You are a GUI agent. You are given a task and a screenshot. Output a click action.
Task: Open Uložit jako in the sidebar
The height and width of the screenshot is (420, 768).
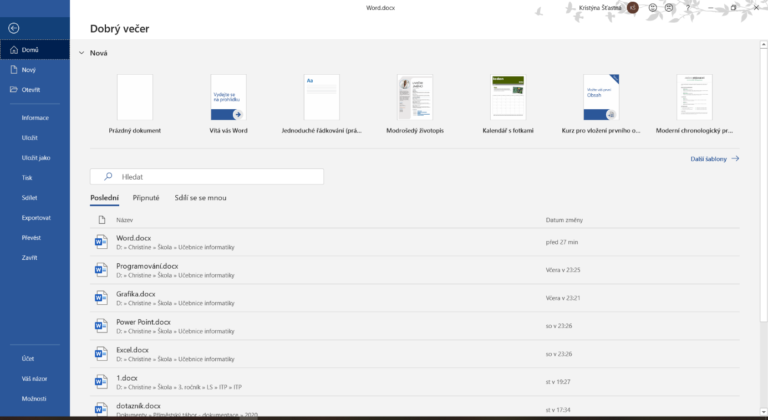point(37,157)
